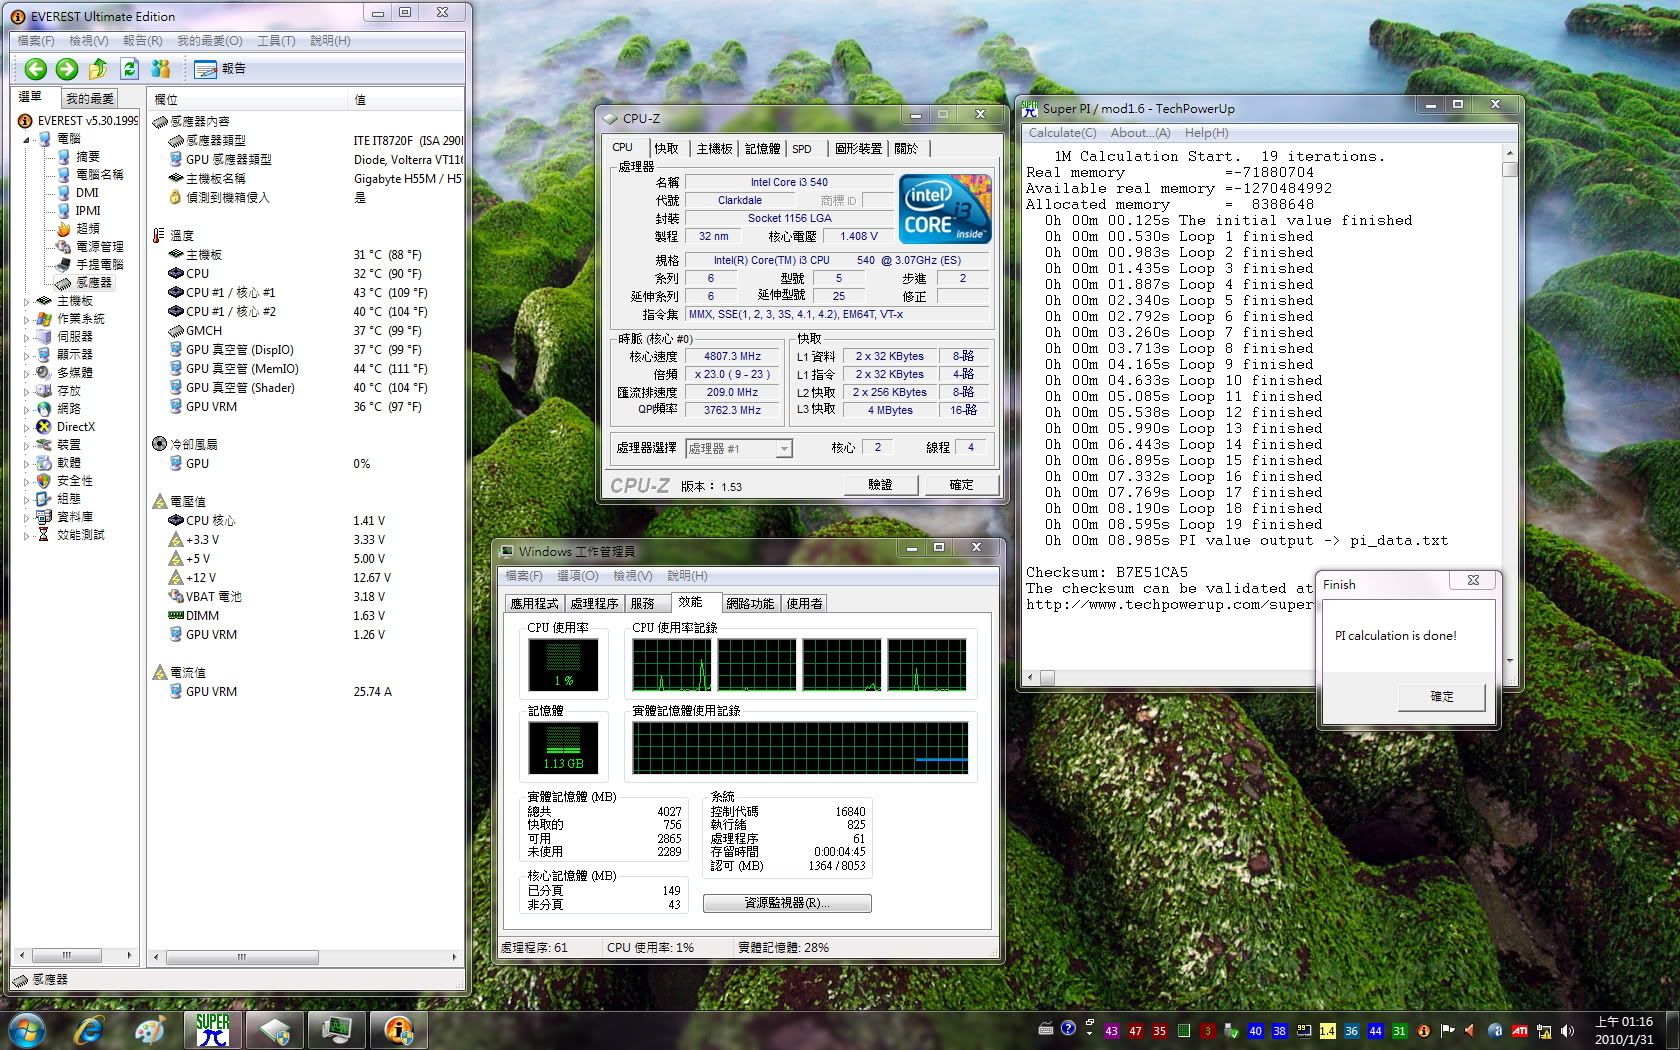The image size is (1680, 1050).
Task: Expand the 網路 tree node
Action: pos(27,408)
